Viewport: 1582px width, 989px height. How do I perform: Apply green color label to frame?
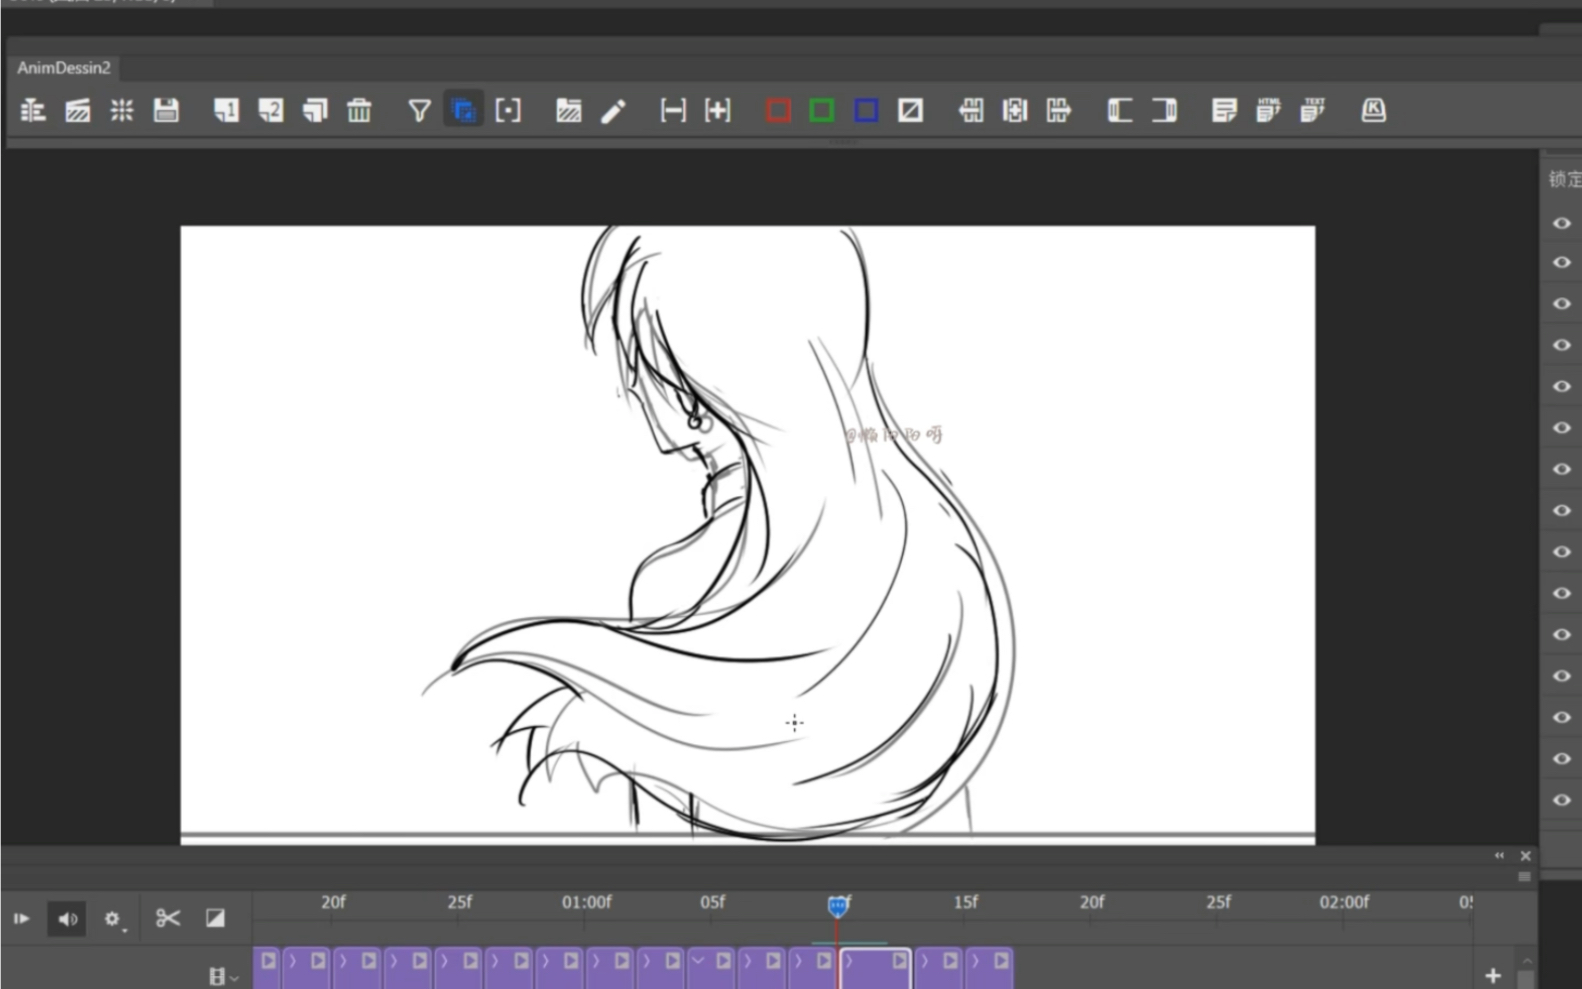click(822, 110)
